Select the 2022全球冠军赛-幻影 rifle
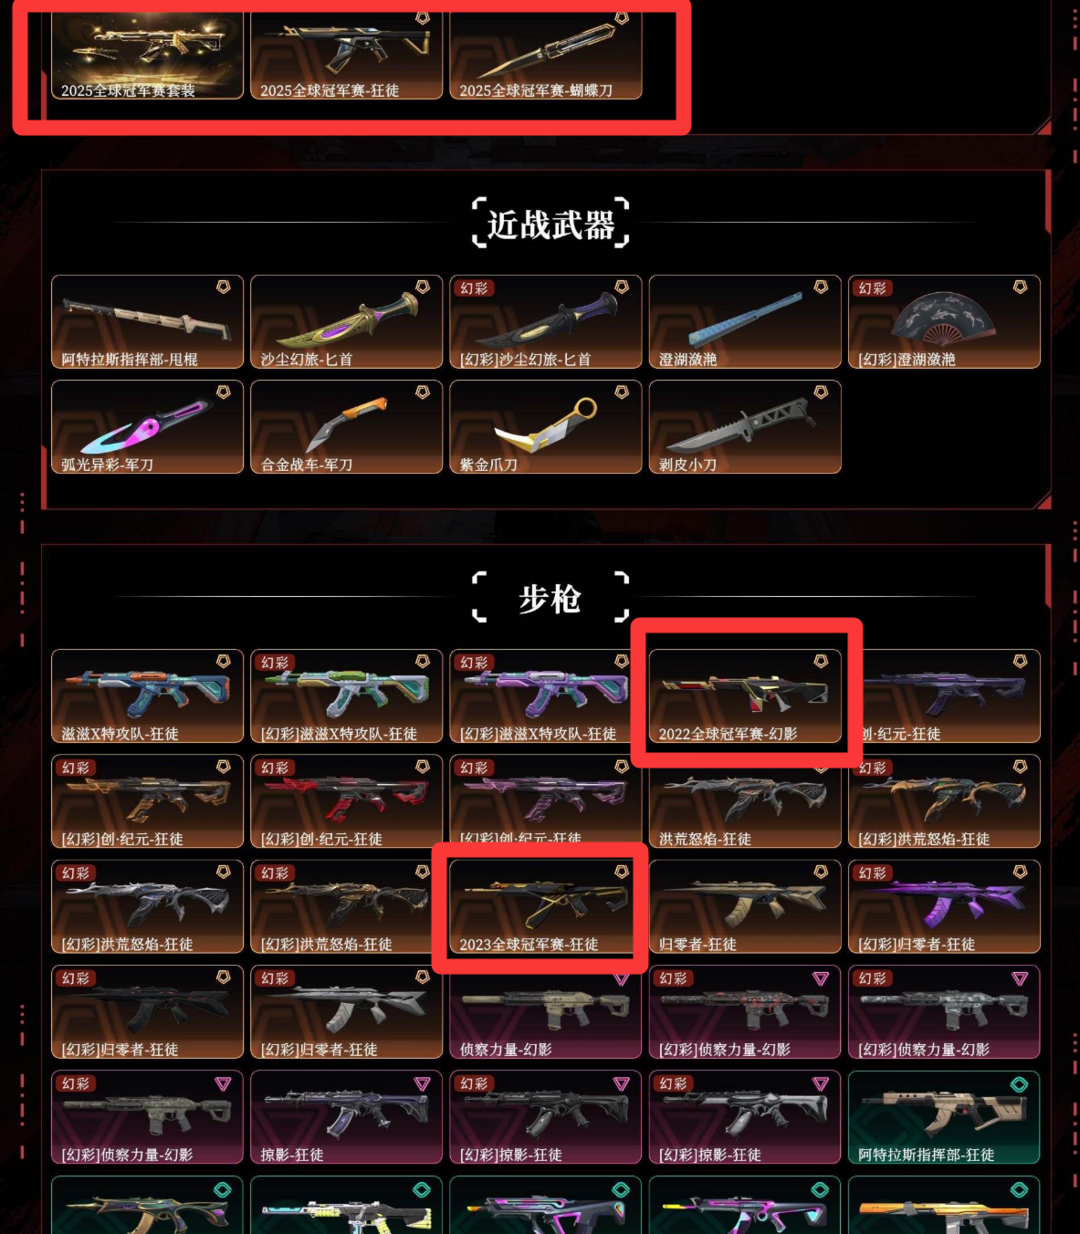This screenshot has height=1234, width=1080. 745,696
